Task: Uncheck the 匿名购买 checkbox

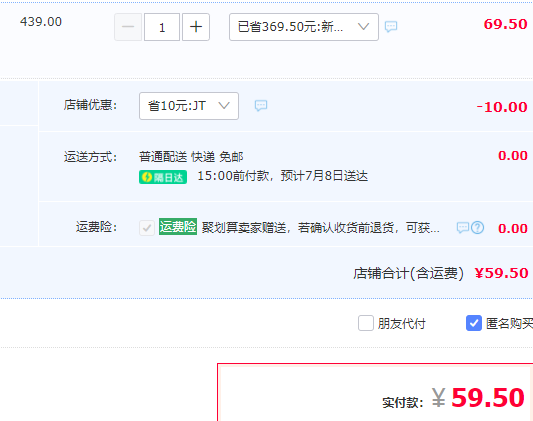Action: coord(474,323)
